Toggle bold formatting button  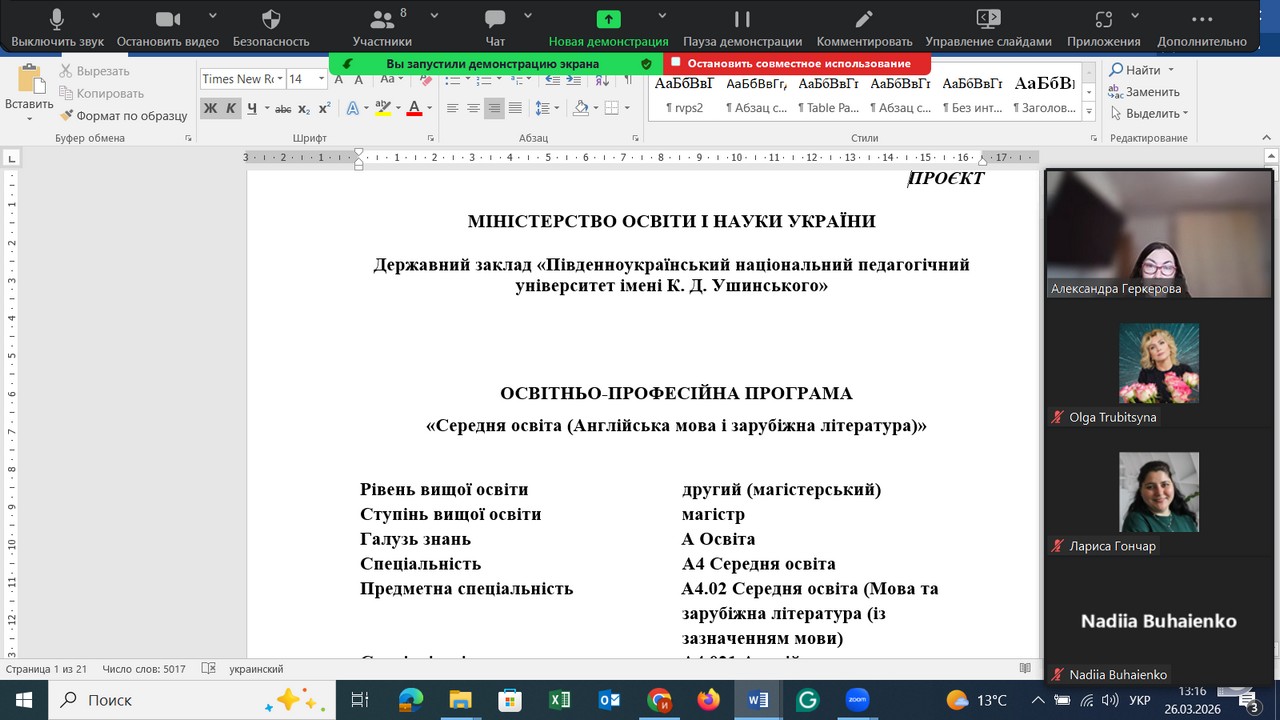coord(210,108)
